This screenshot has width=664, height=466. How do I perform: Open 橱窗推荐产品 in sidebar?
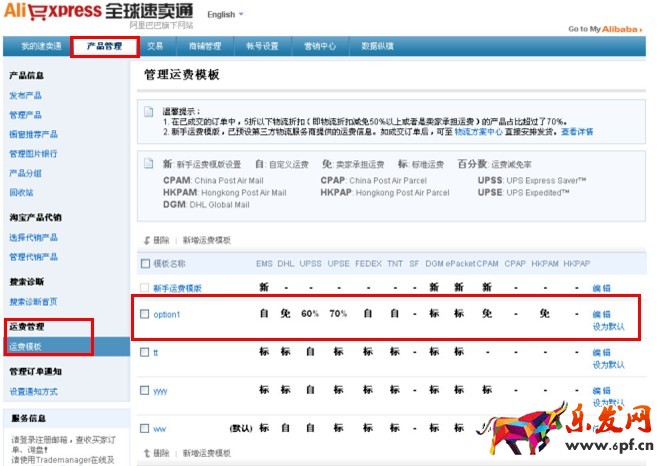click(x=33, y=134)
